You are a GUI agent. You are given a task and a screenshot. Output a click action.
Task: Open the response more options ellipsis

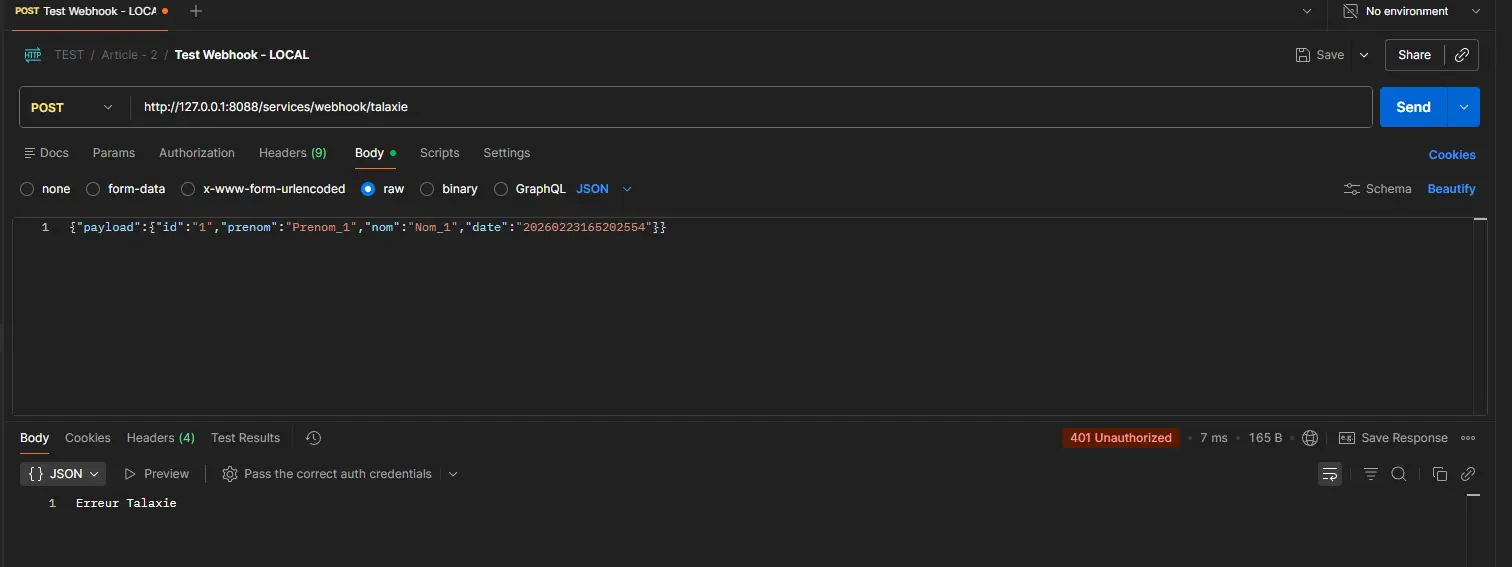[1468, 438]
